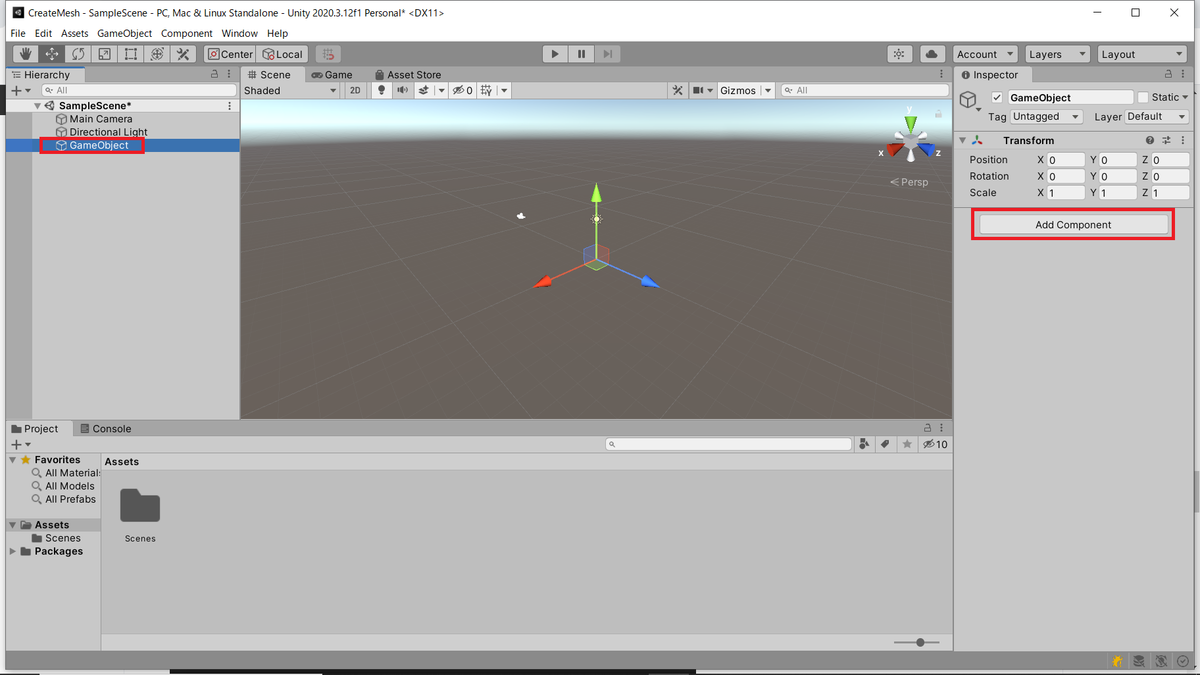Search by type icon in Project panel

(x=864, y=444)
